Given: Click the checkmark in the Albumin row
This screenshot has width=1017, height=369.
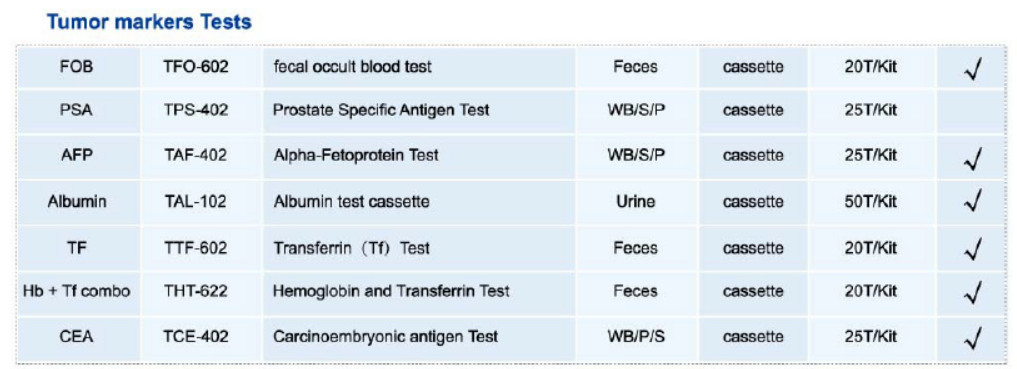Looking at the screenshot, I should [x=972, y=202].
